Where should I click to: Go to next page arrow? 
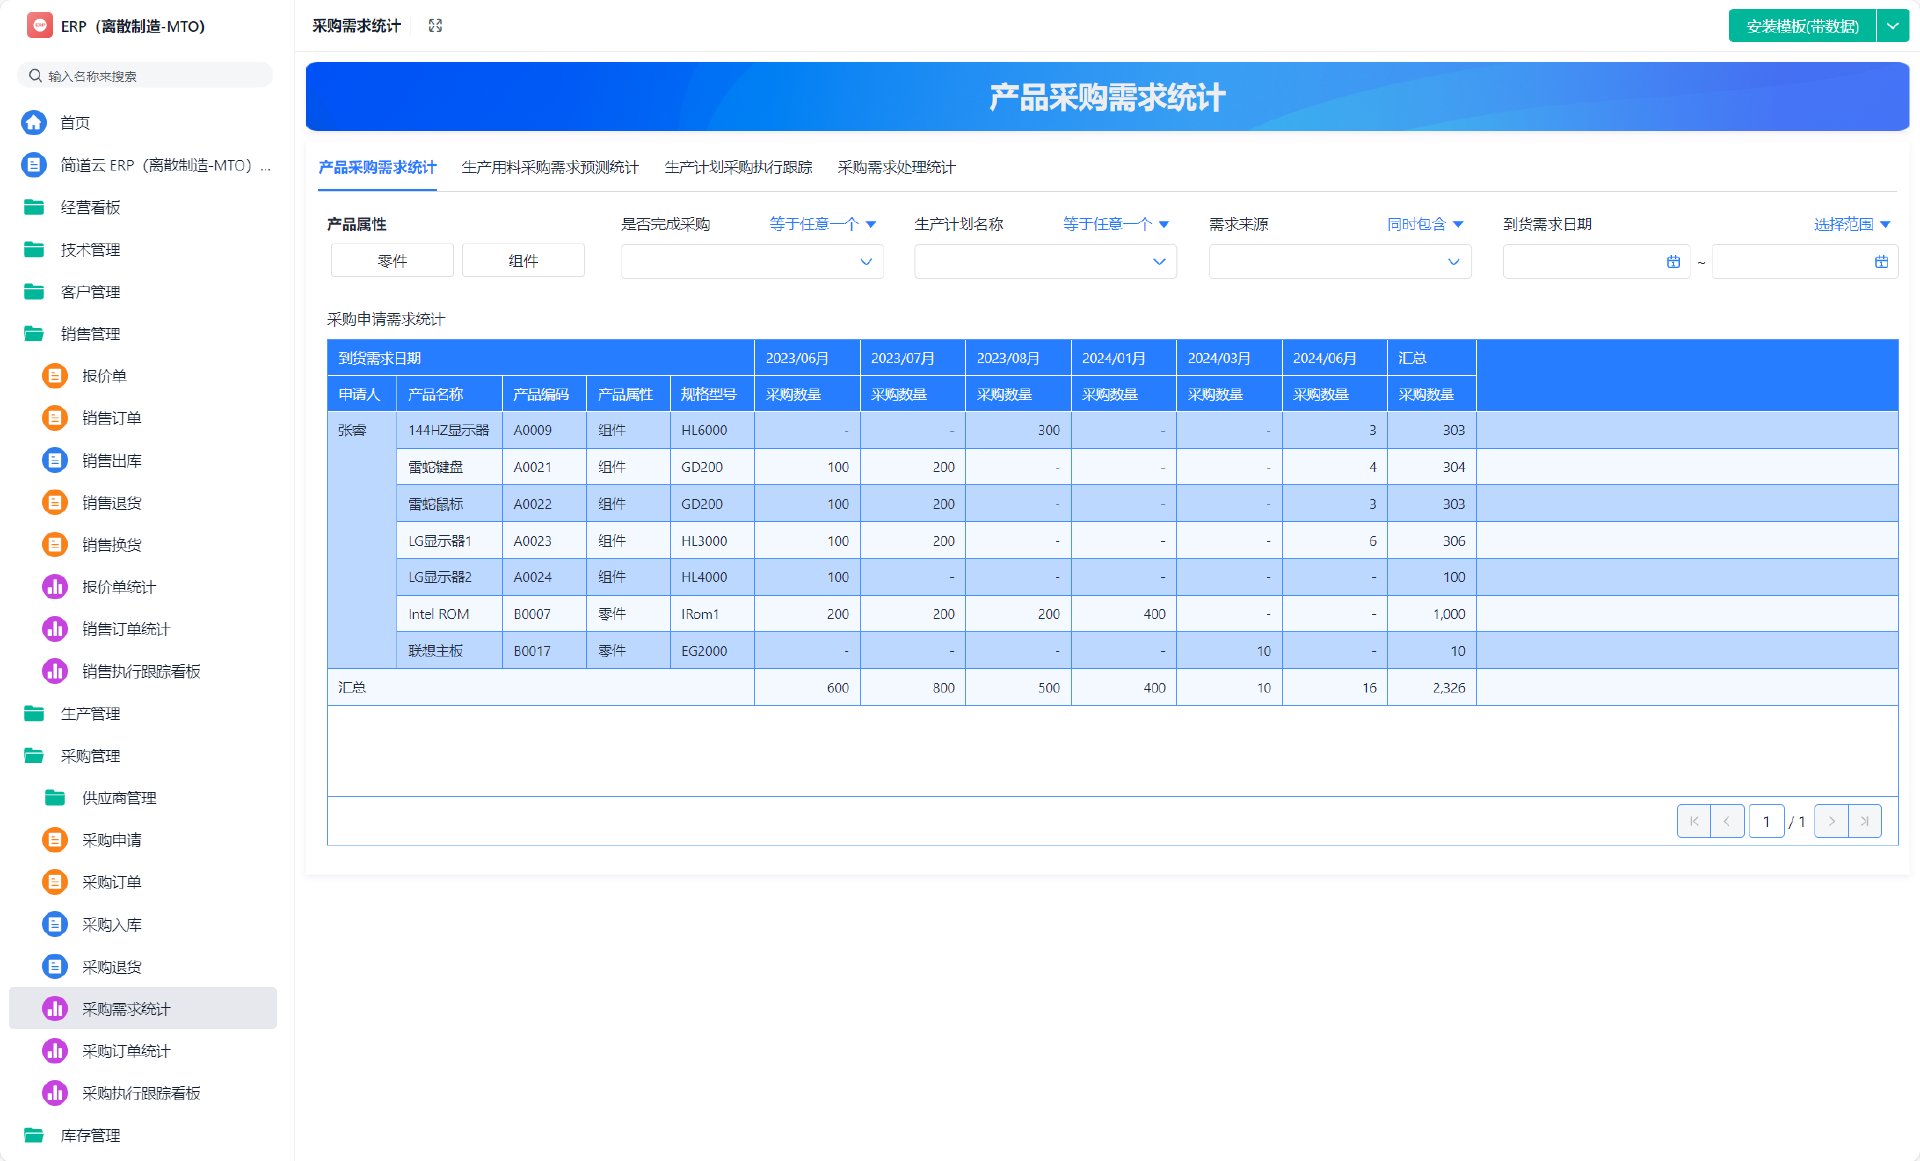click(x=1831, y=821)
